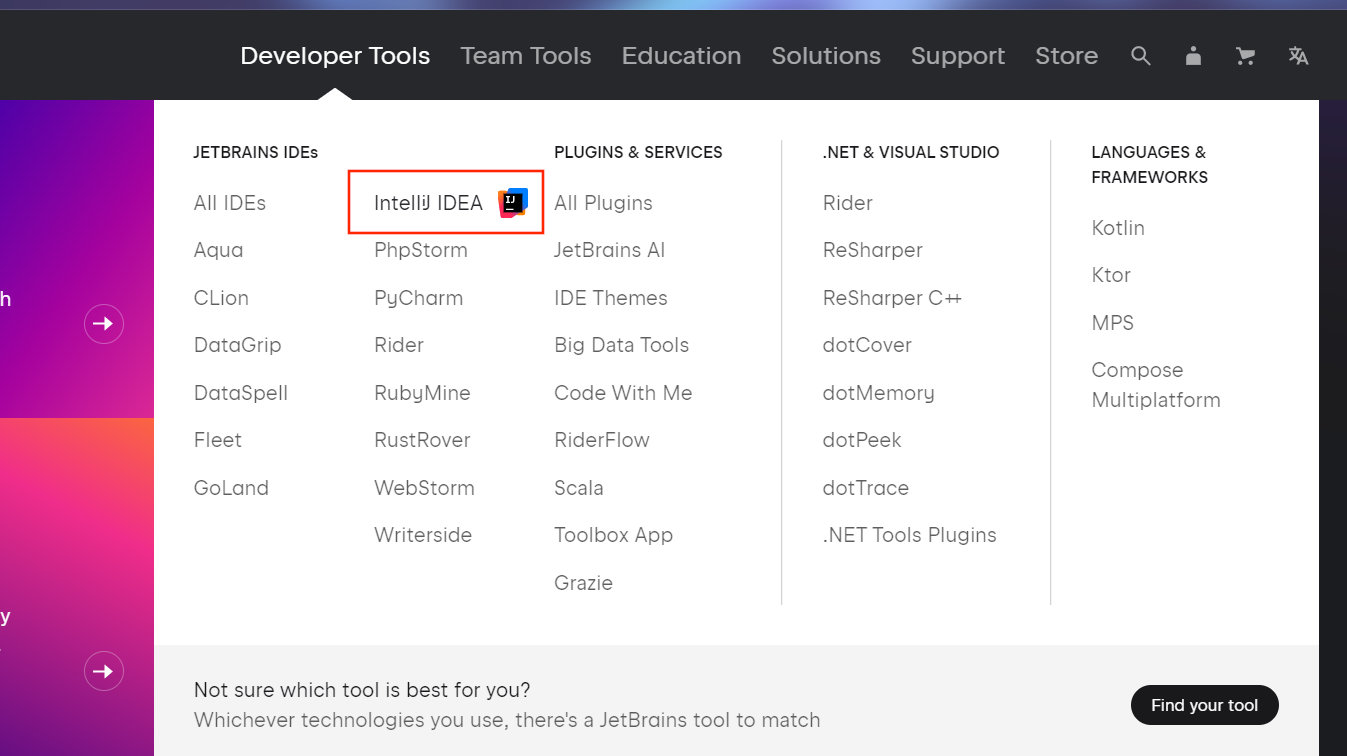Image resolution: width=1347 pixels, height=756 pixels.
Task: Open the CLion link
Action: 221,298
